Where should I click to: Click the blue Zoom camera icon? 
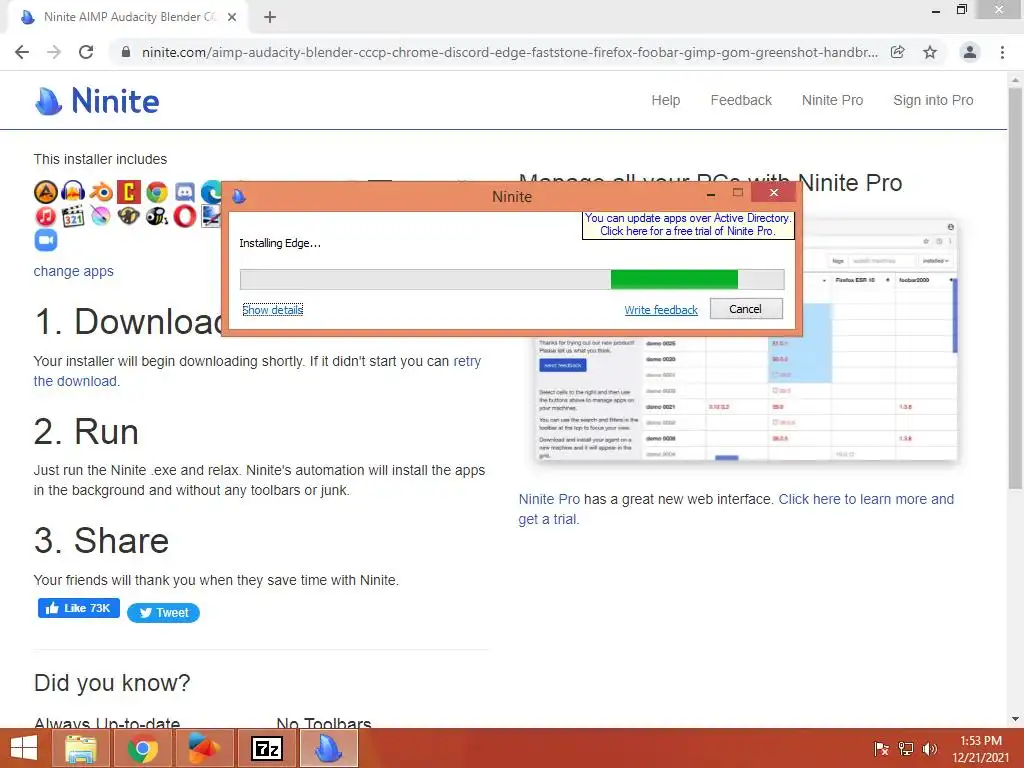pos(46,240)
